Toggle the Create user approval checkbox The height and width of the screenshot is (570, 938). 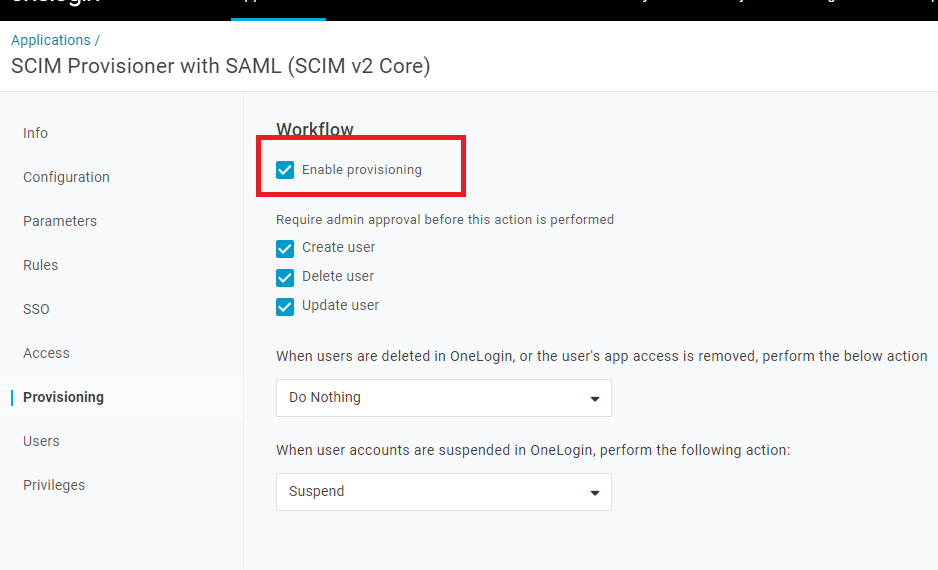pos(285,249)
